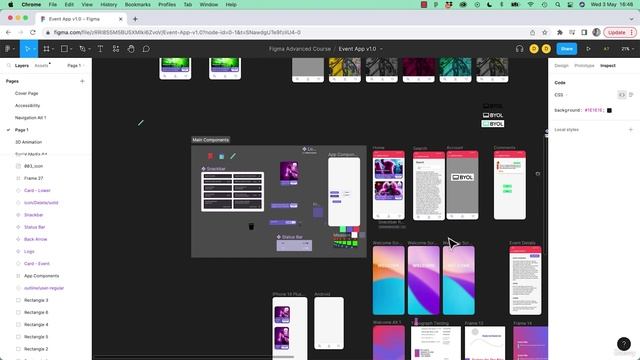This screenshot has height=360, width=640.
Task: Select the Move tool
Action: pyautogui.click(x=27, y=49)
